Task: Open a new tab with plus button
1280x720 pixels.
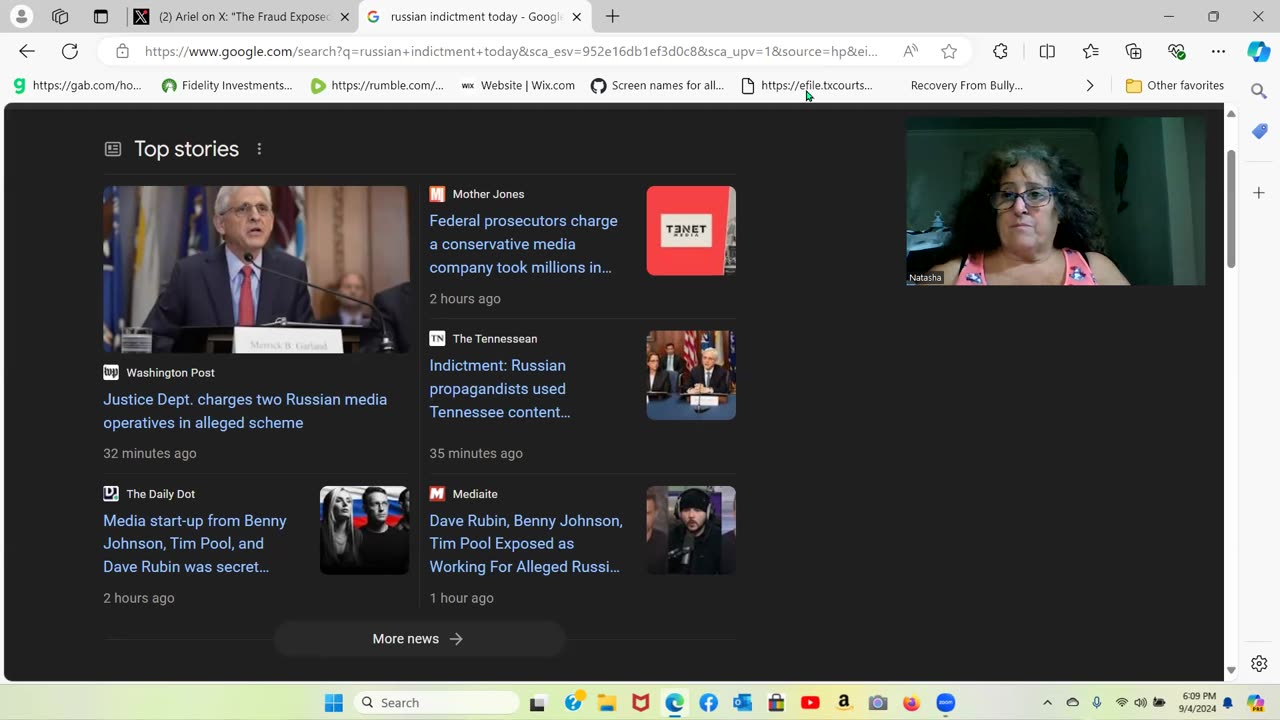Action: pyautogui.click(x=612, y=17)
